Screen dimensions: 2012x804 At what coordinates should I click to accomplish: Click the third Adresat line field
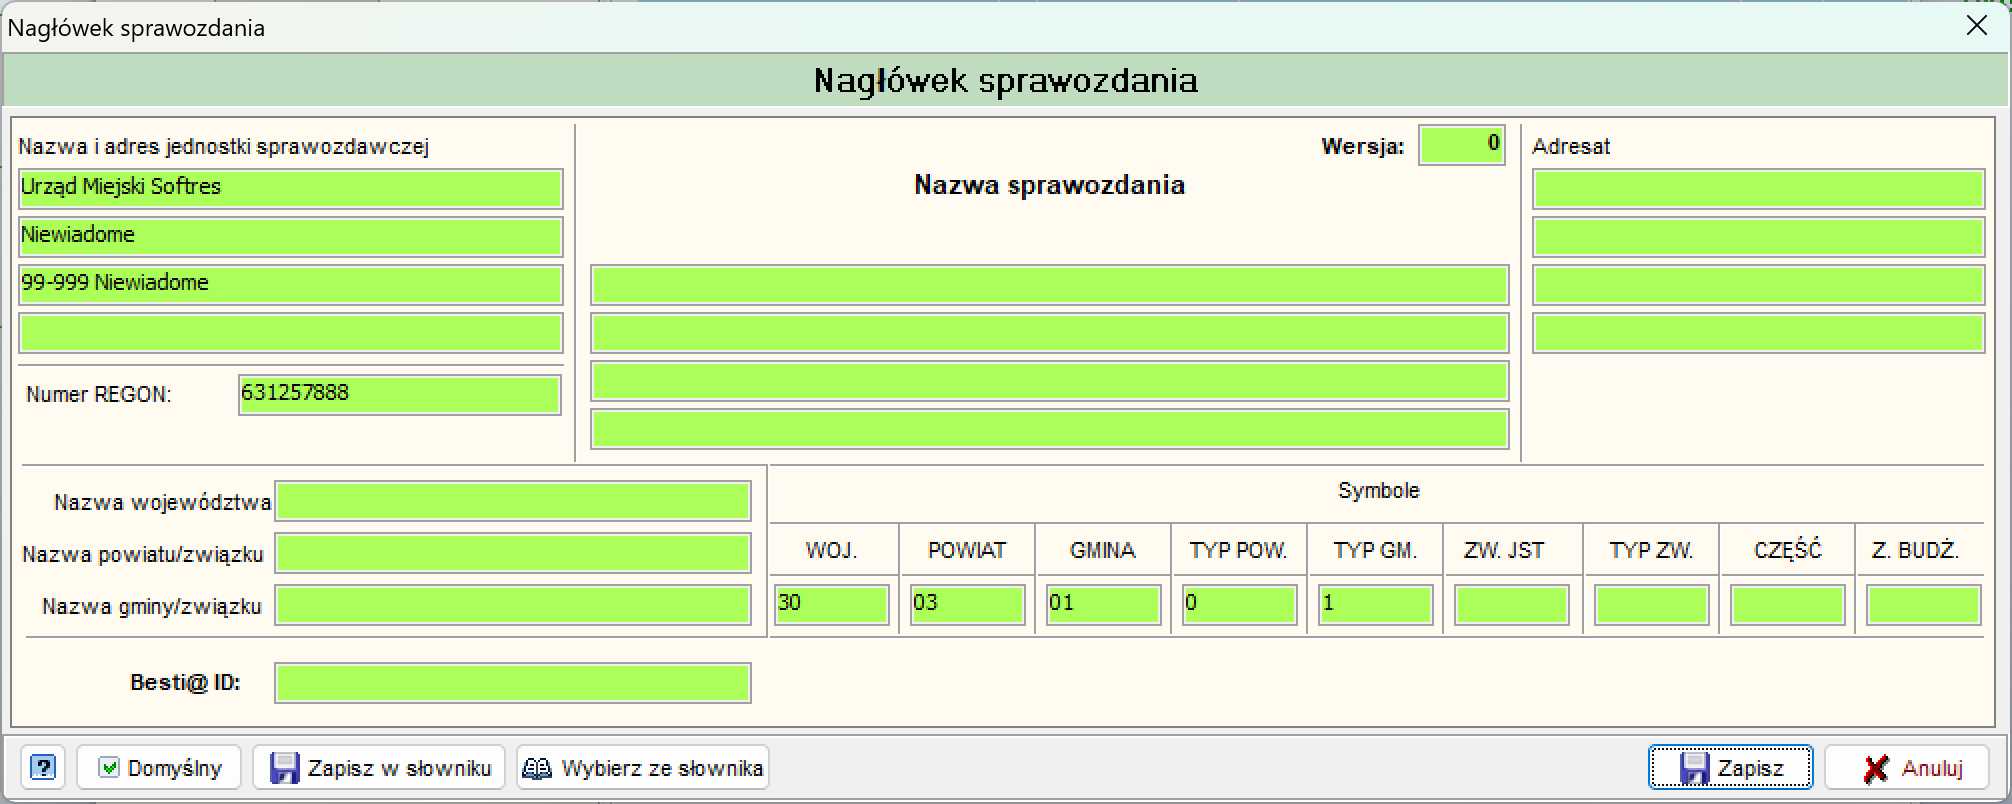pyautogui.click(x=1758, y=285)
